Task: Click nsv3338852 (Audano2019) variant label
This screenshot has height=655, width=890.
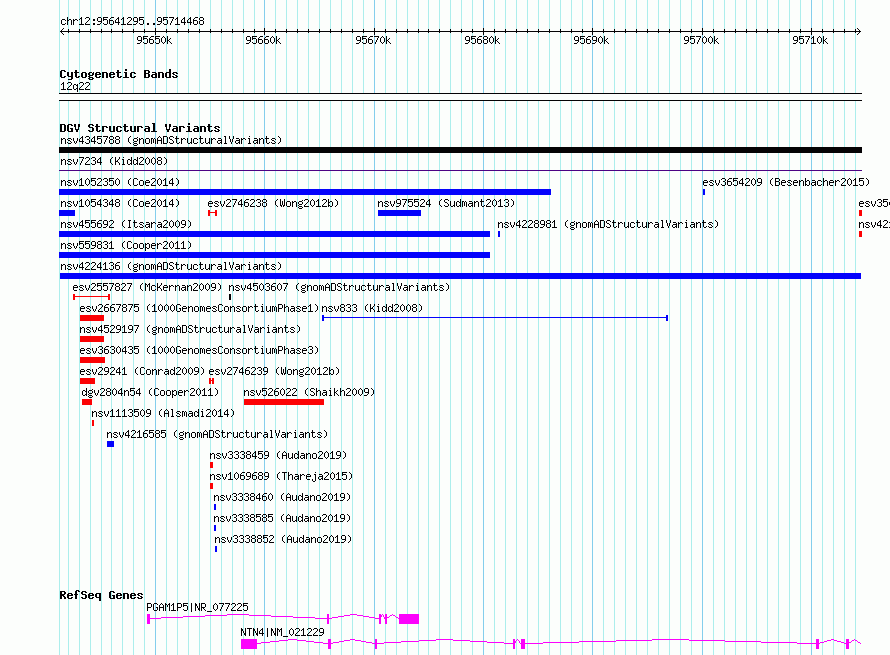Action: pyautogui.click(x=283, y=539)
